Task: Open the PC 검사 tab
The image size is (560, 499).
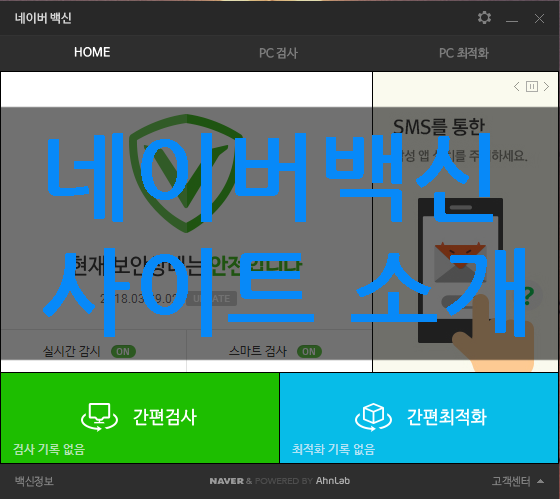Action: pos(278,53)
